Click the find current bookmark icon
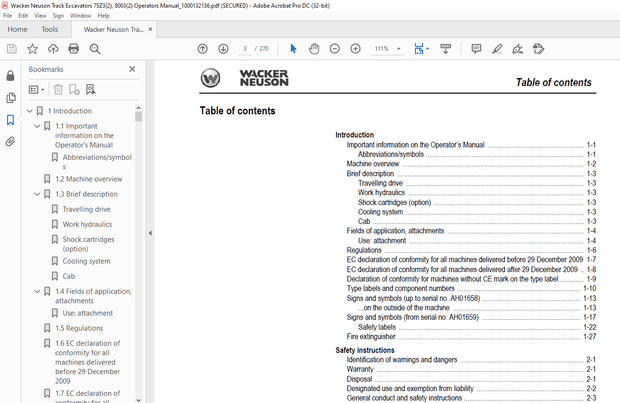The image size is (620, 403). tap(91, 89)
